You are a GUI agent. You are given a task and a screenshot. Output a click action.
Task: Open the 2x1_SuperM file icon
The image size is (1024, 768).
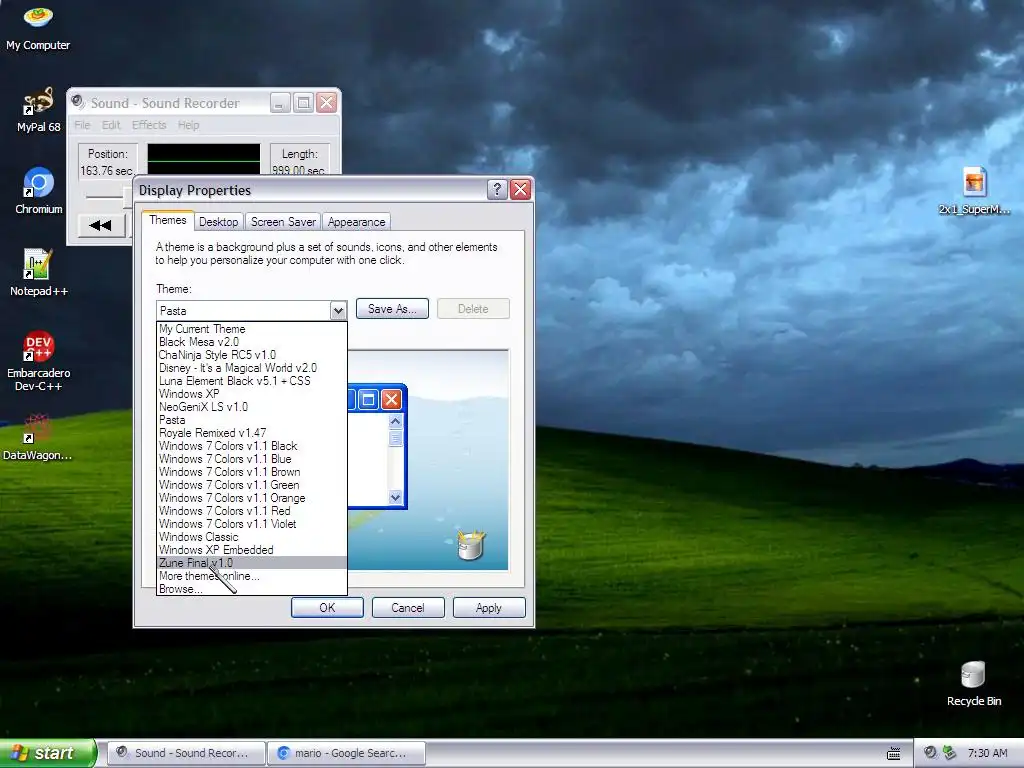(974, 191)
